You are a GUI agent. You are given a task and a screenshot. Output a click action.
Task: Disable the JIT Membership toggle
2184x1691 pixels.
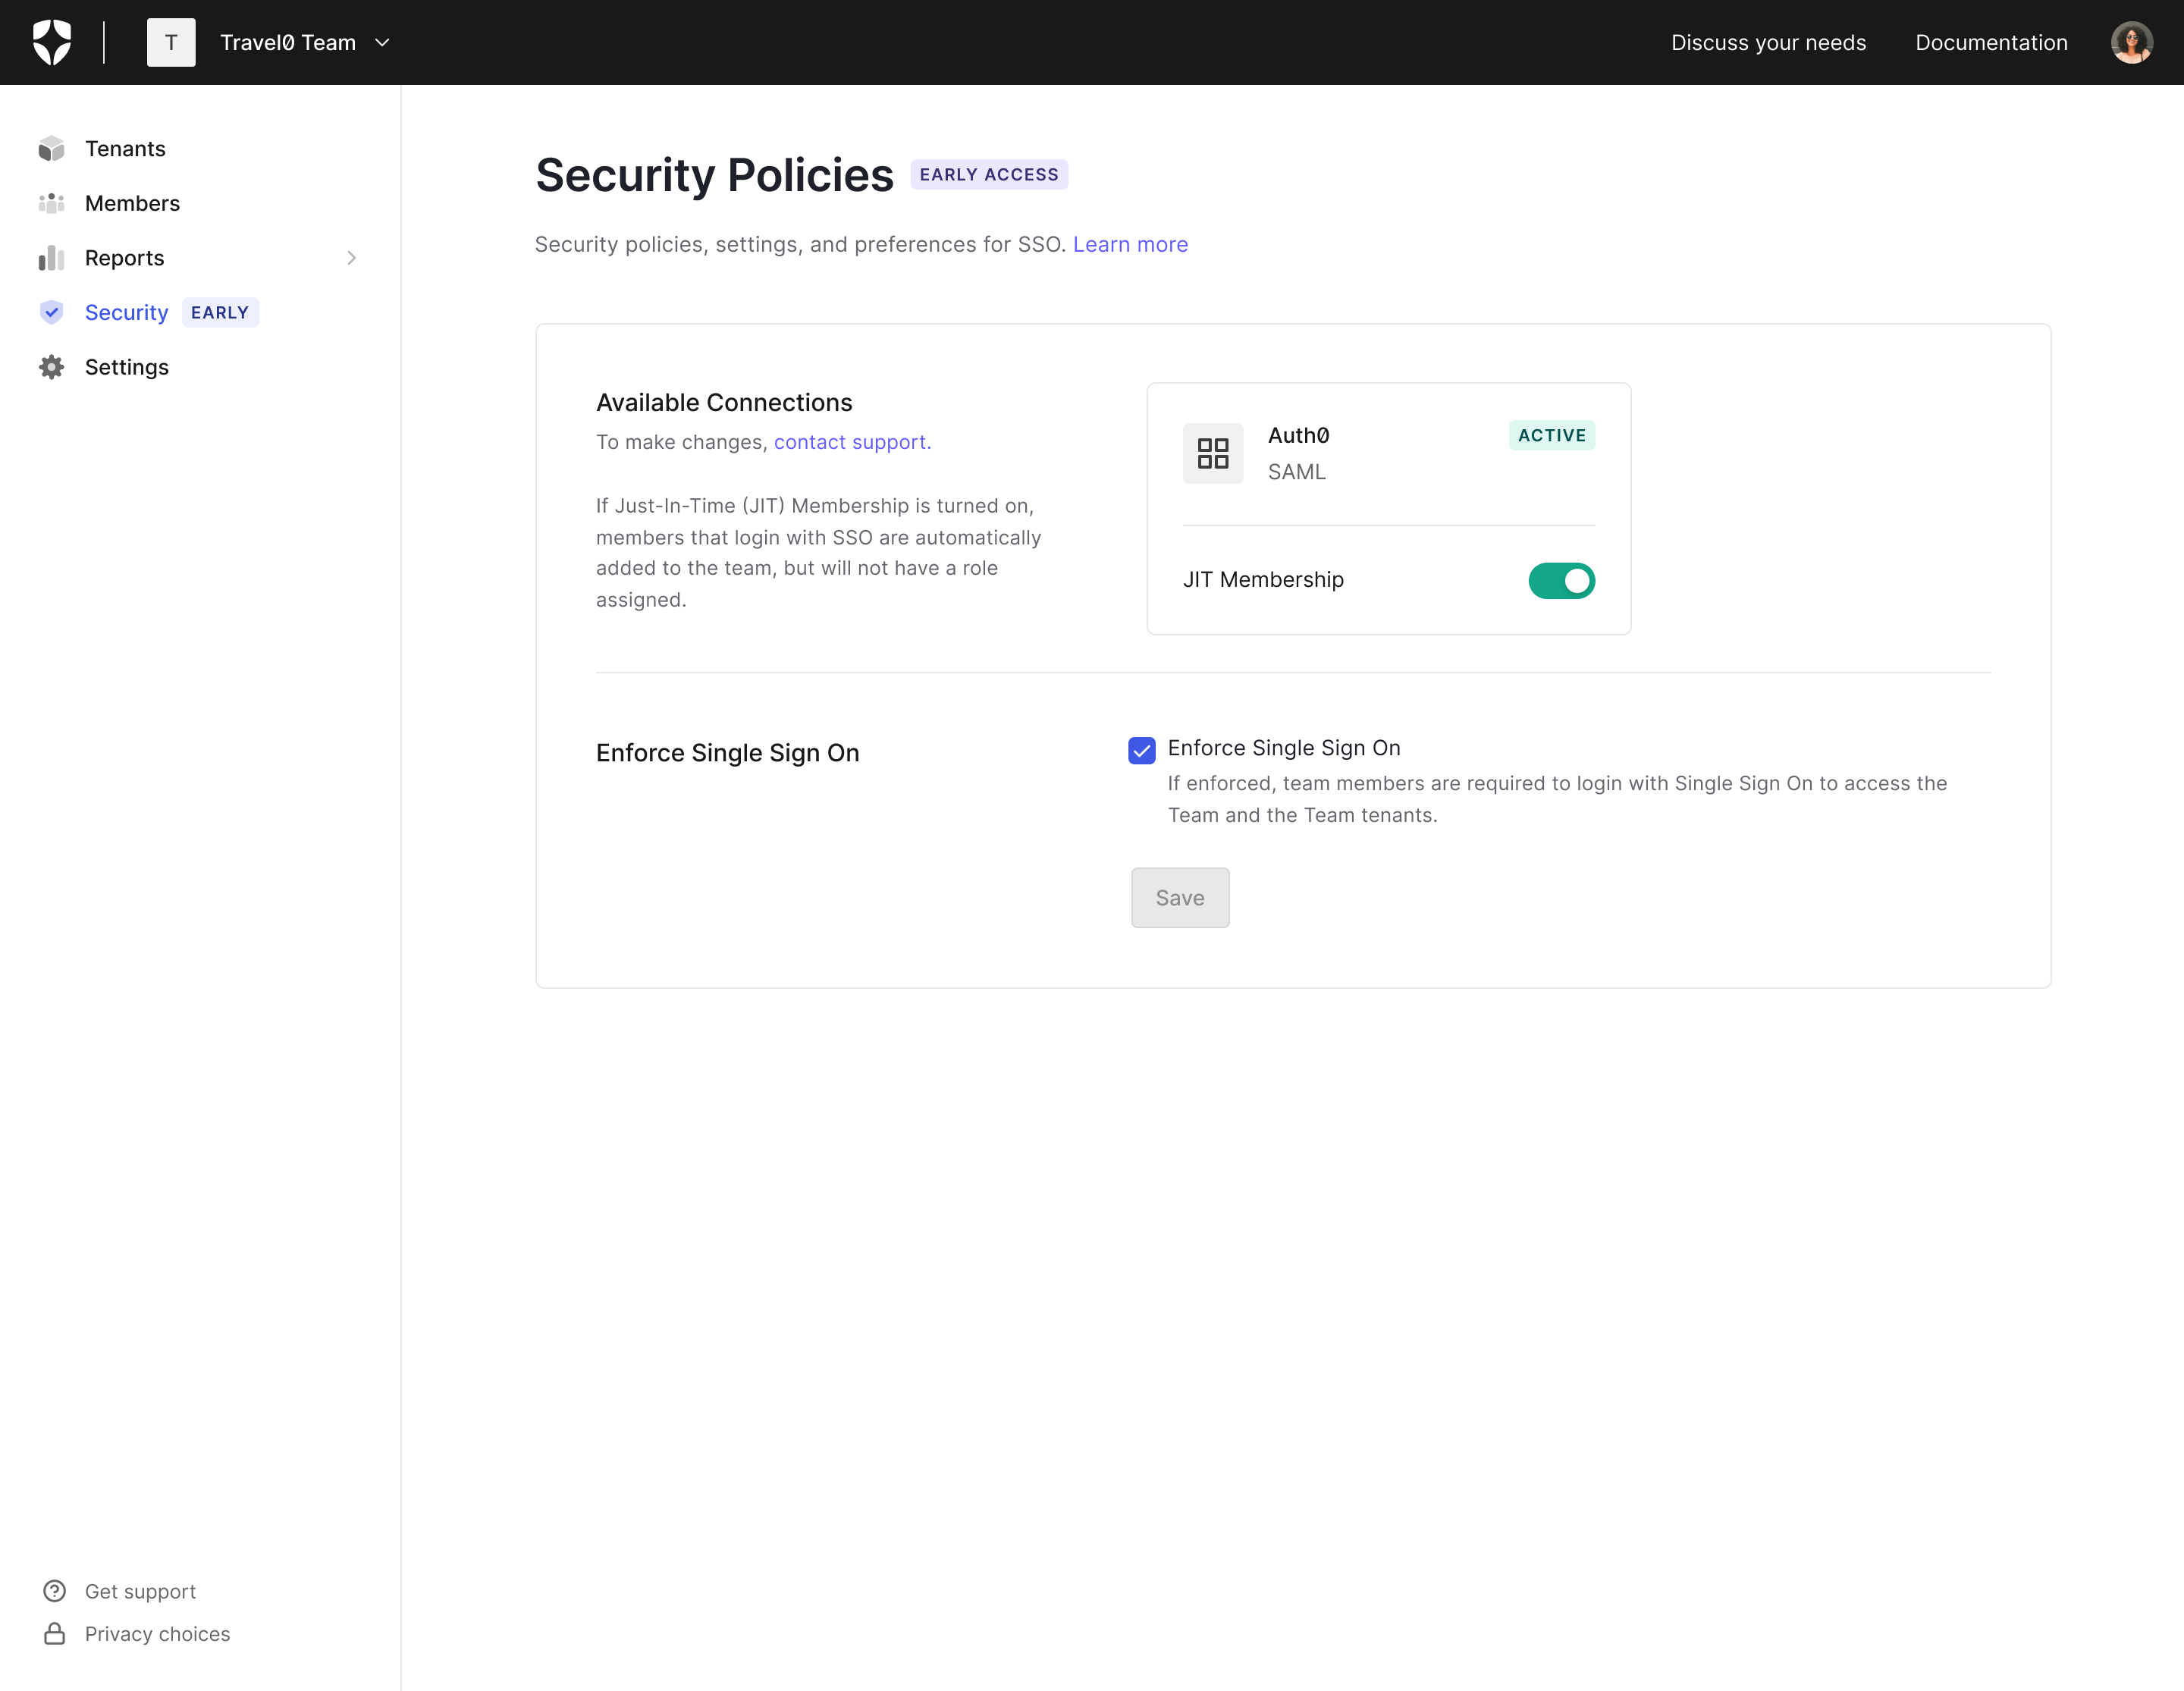tap(1560, 580)
